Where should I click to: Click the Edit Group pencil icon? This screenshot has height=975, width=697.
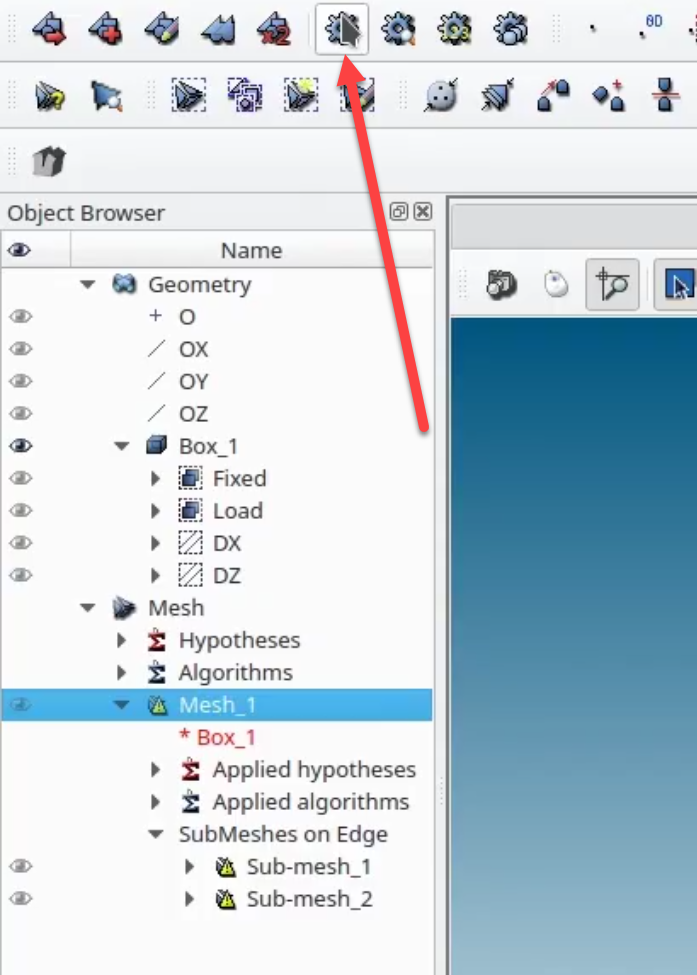[x=358, y=95]
